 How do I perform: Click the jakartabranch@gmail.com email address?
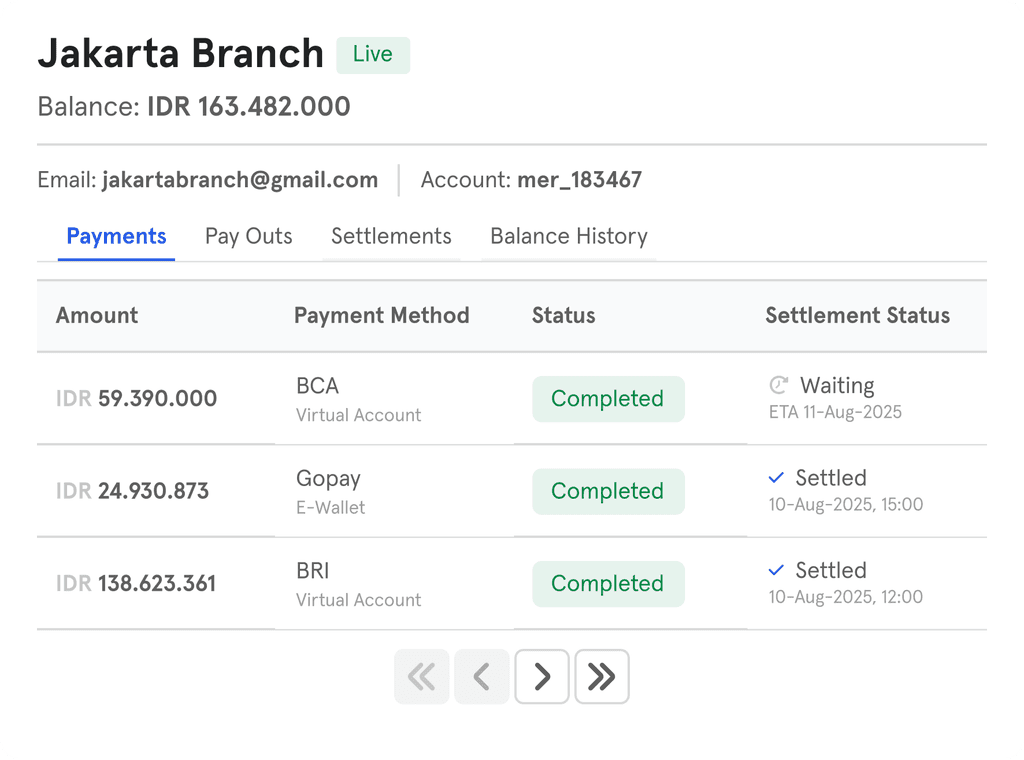[240, 180]
